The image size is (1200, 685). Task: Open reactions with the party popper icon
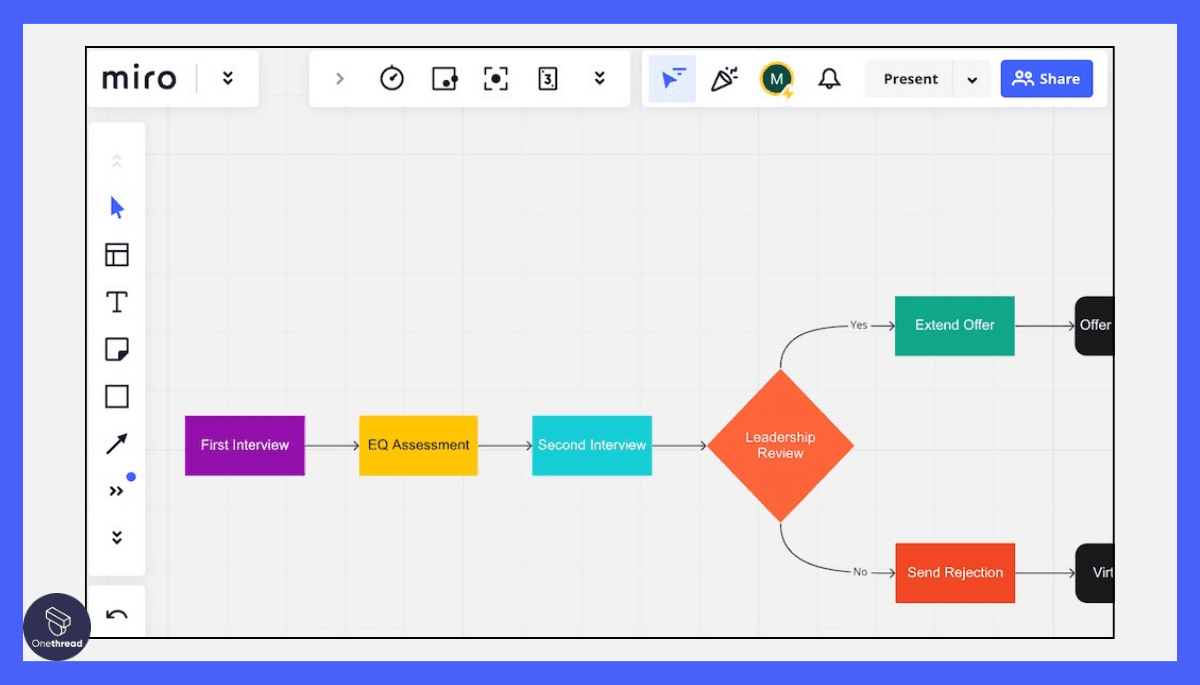pyautogui.click(x=724, y=78)
